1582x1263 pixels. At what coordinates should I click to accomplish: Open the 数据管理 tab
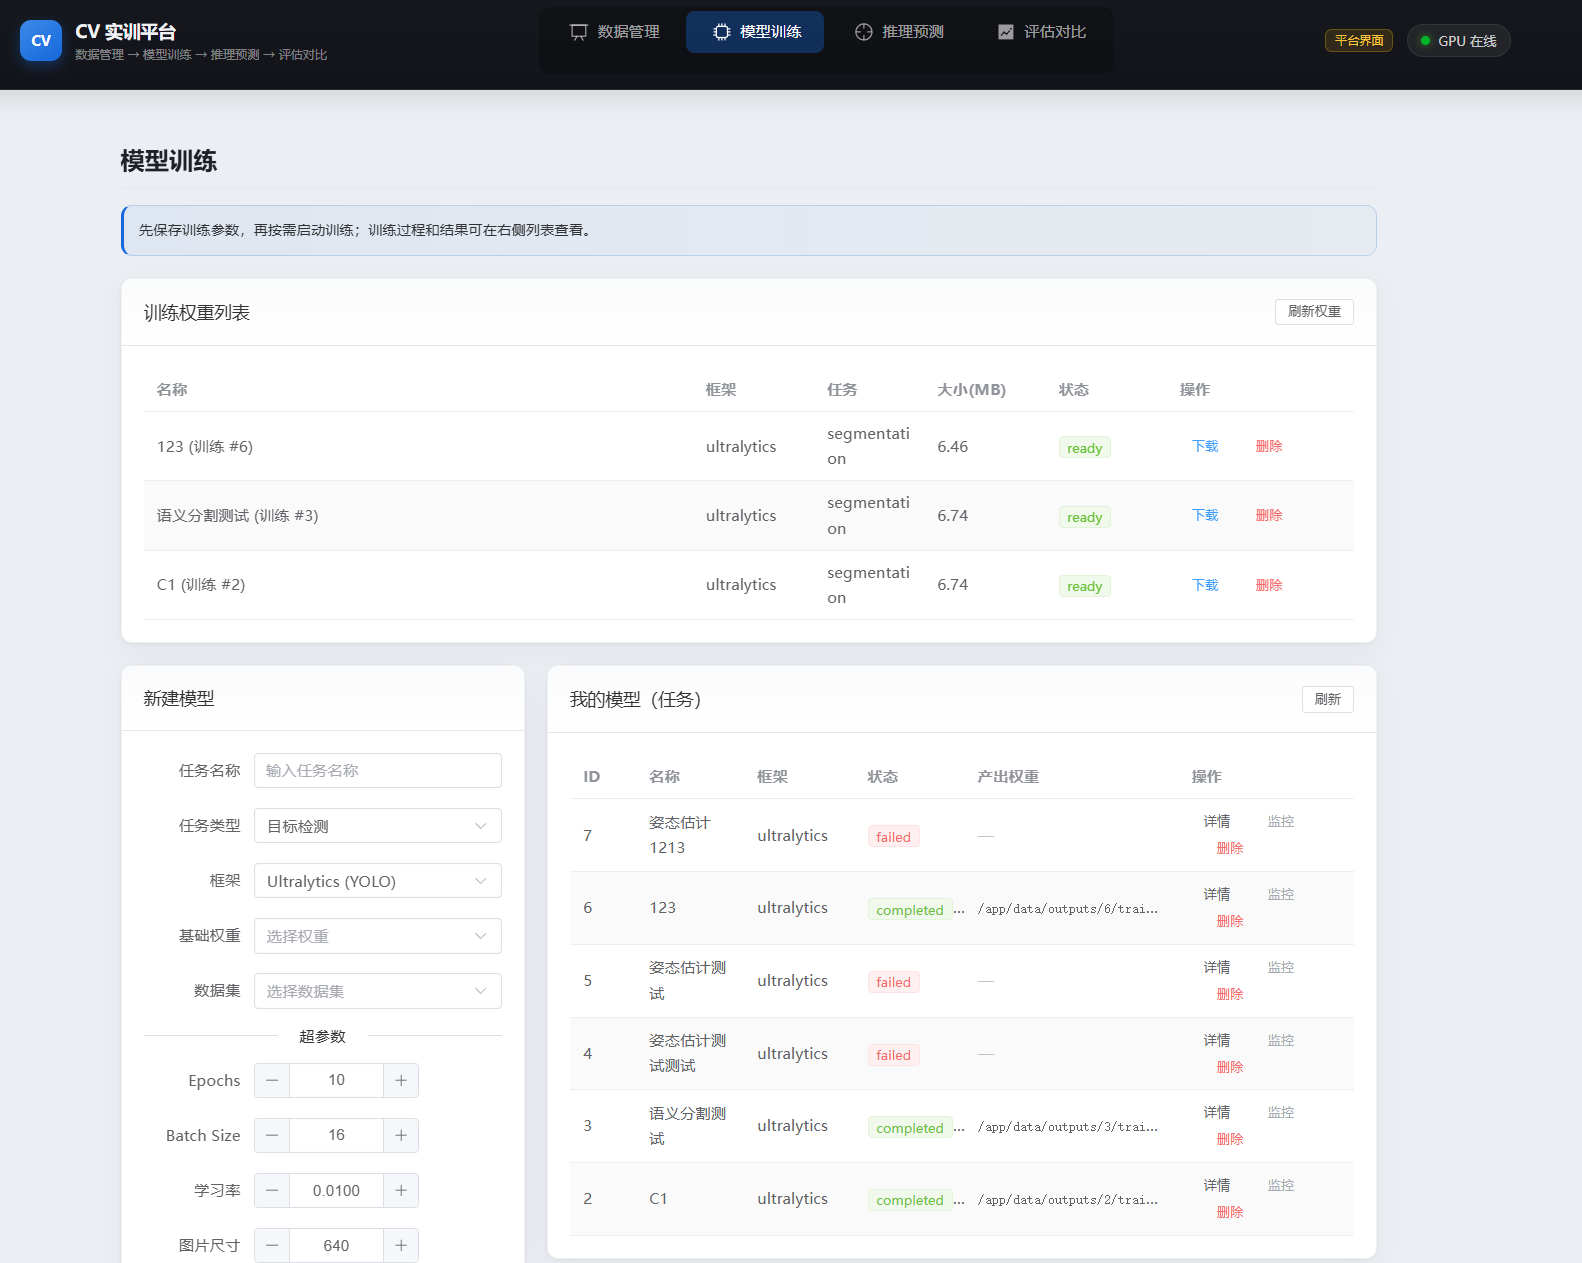click(615, 32)
